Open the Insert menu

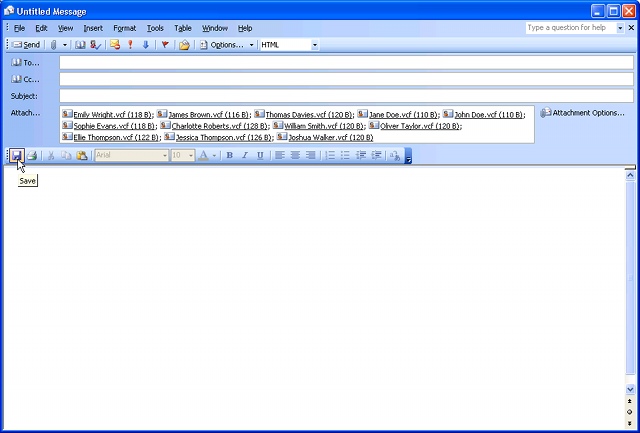coord(93,28)
